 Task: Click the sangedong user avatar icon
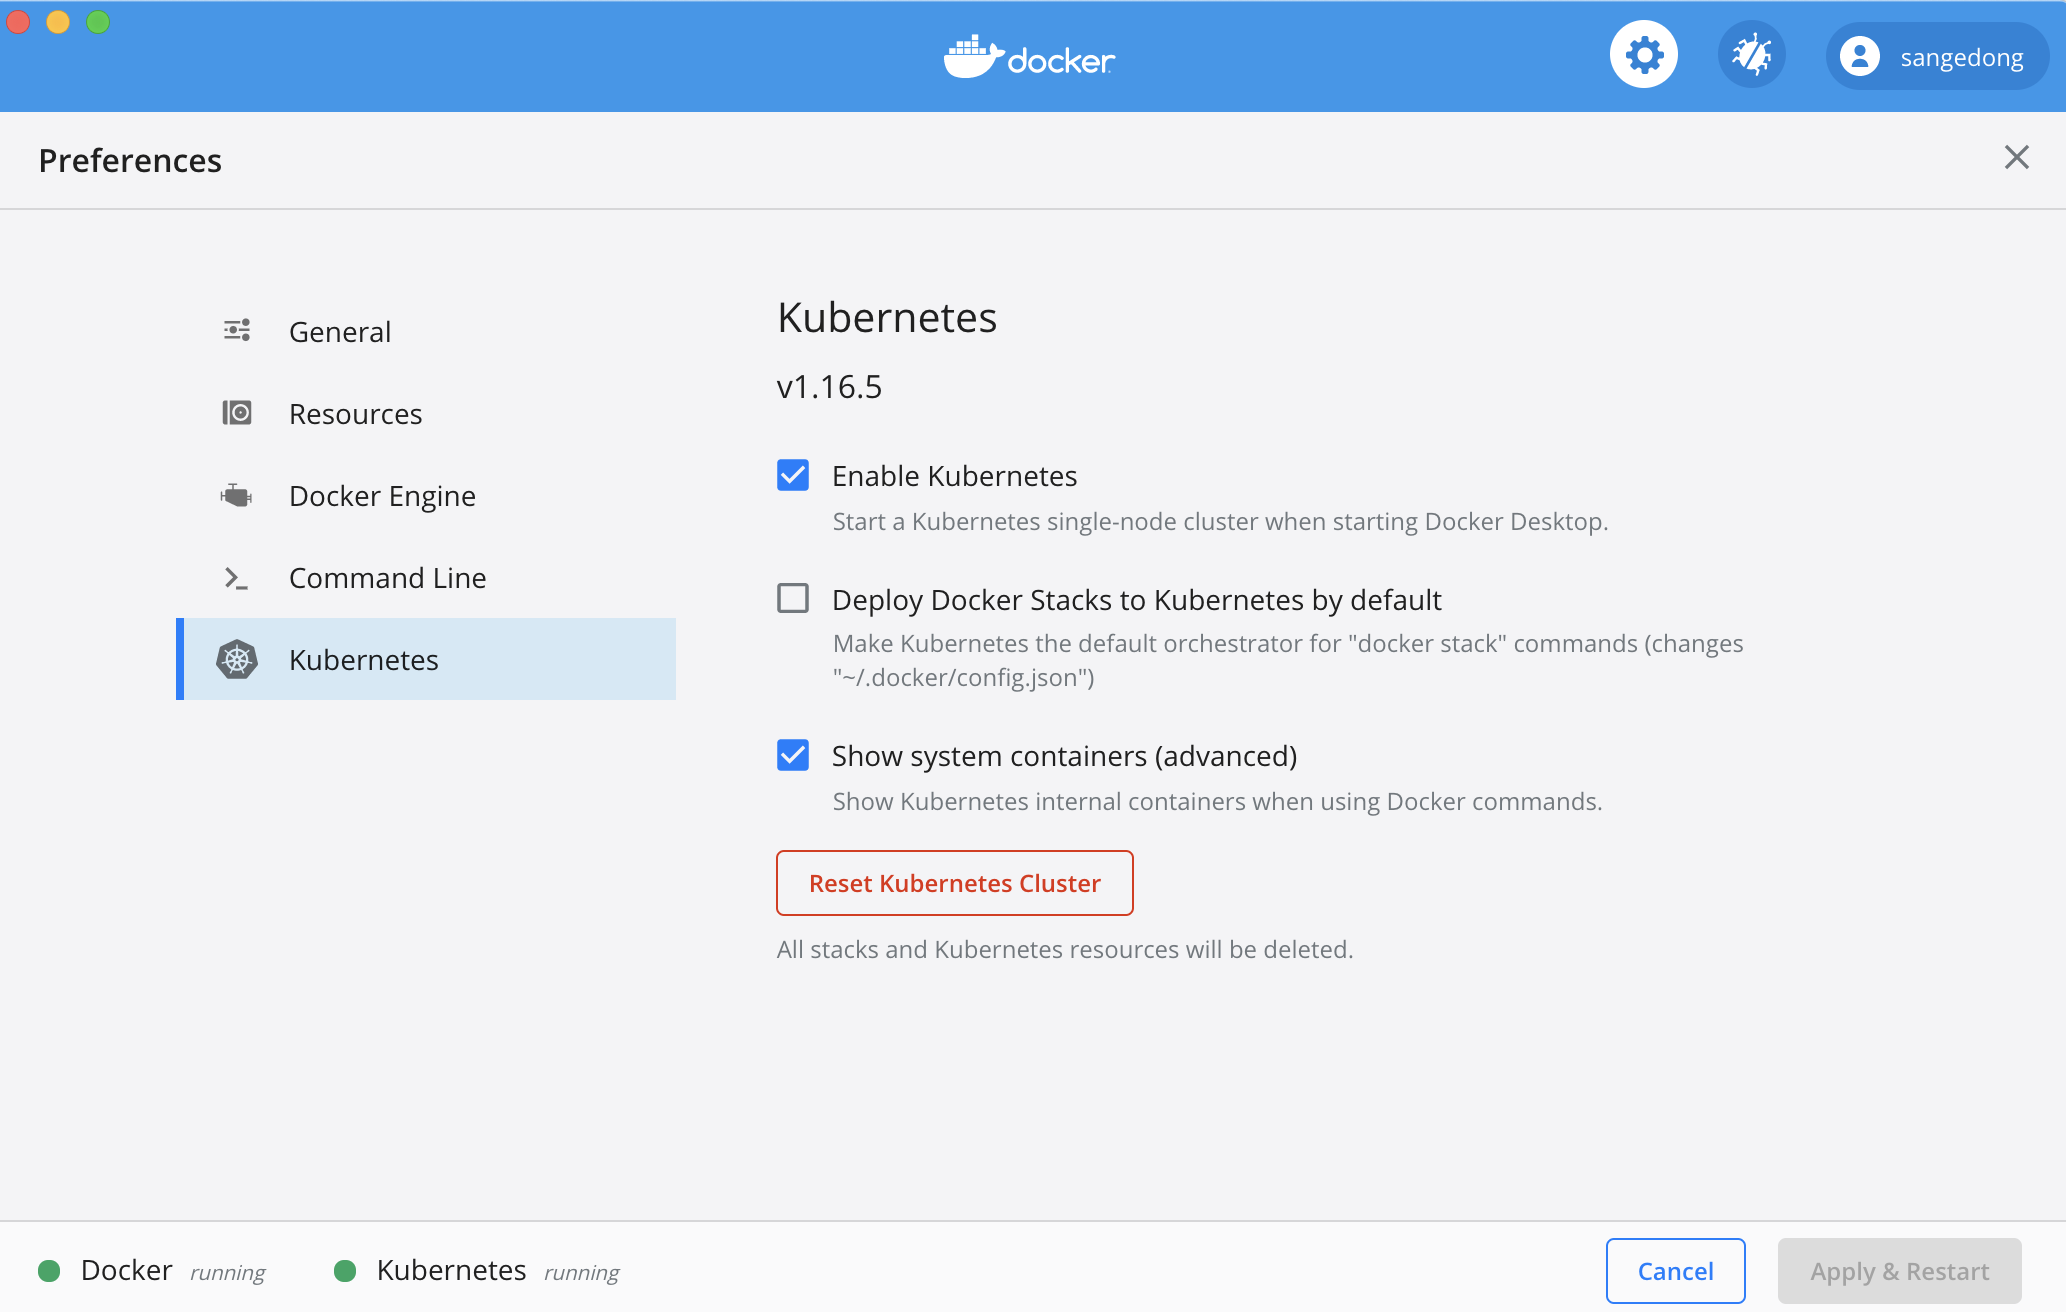pos(1859,57)
